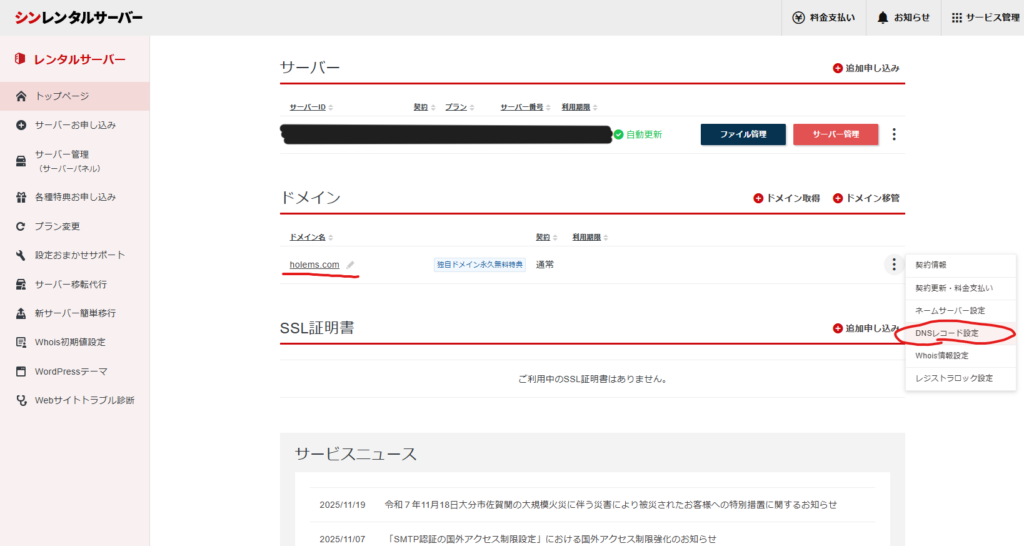Screen dimensions: 1024x546
Task: Click the plus icon for ドメイン移管
Action: click(838, 198)
